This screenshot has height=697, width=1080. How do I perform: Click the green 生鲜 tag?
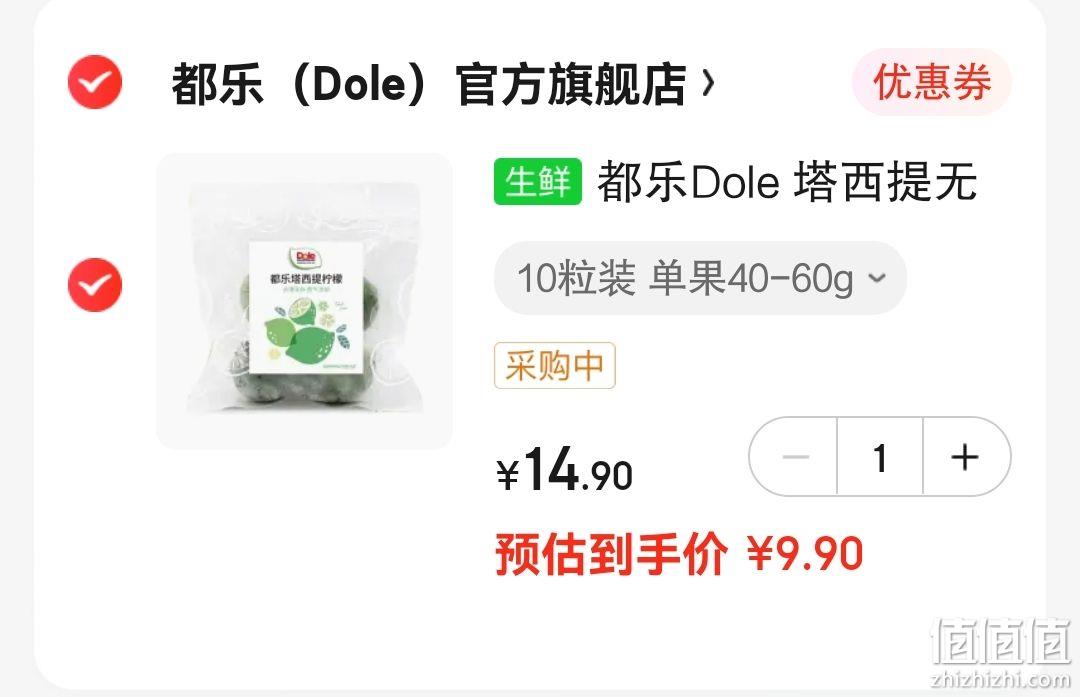538,182
